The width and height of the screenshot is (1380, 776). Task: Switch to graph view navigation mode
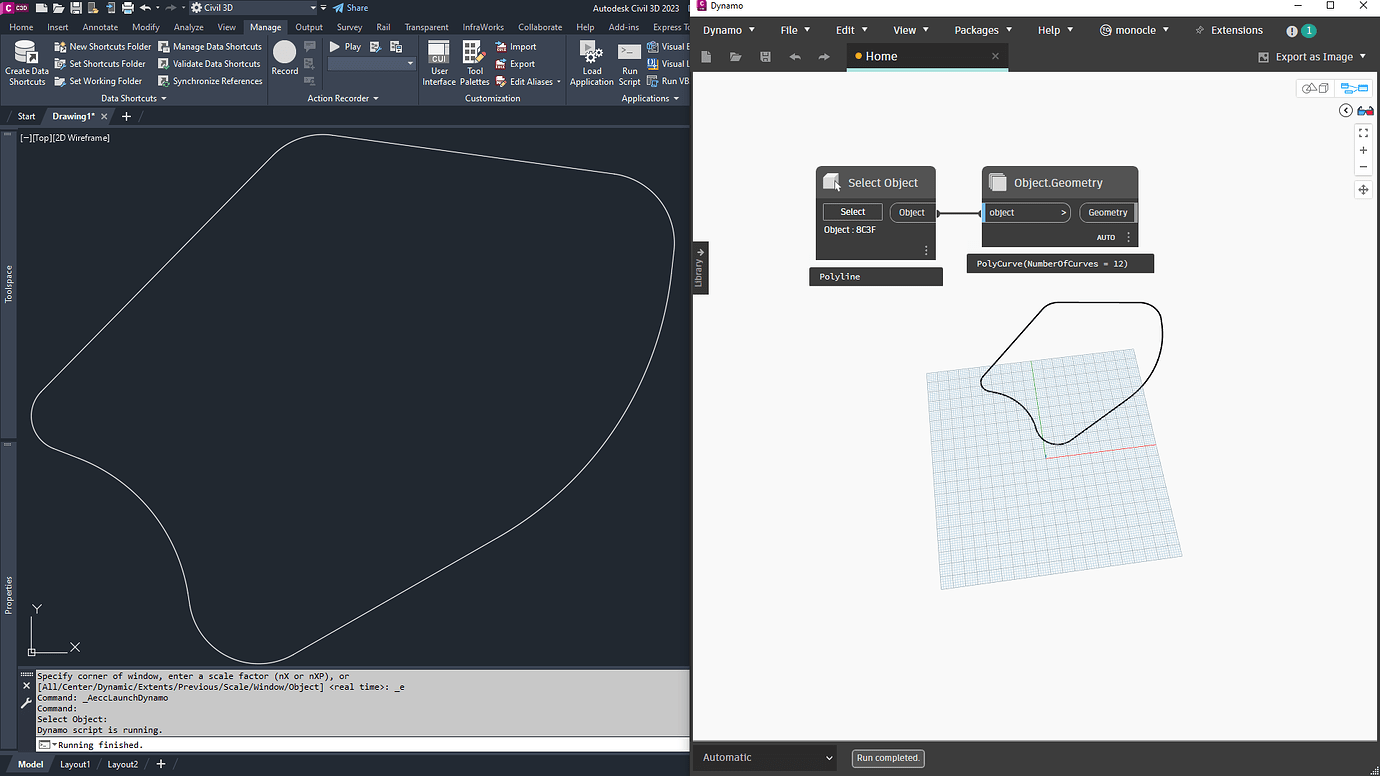[x=1354, y=89]
